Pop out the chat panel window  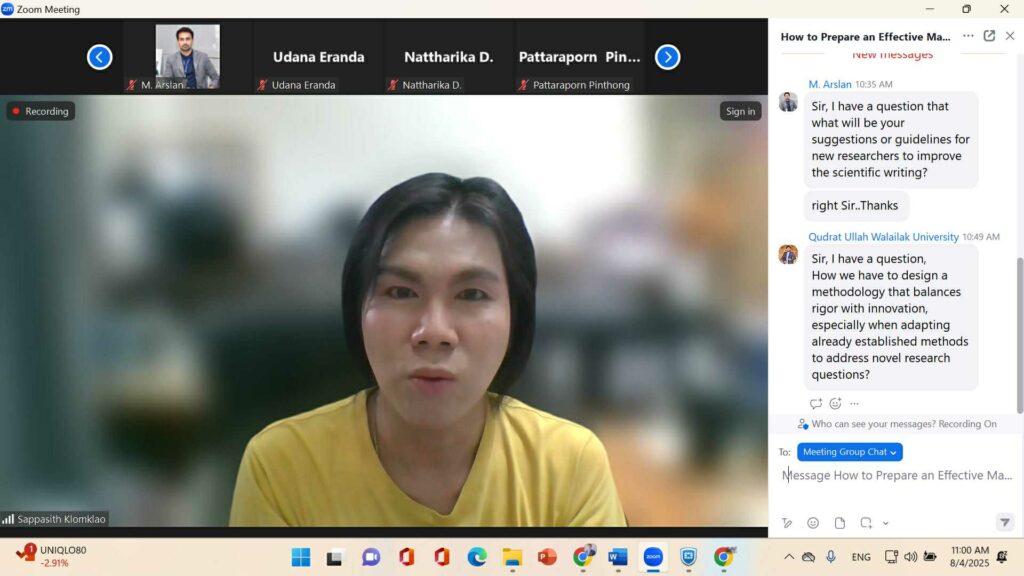(989, 36)
